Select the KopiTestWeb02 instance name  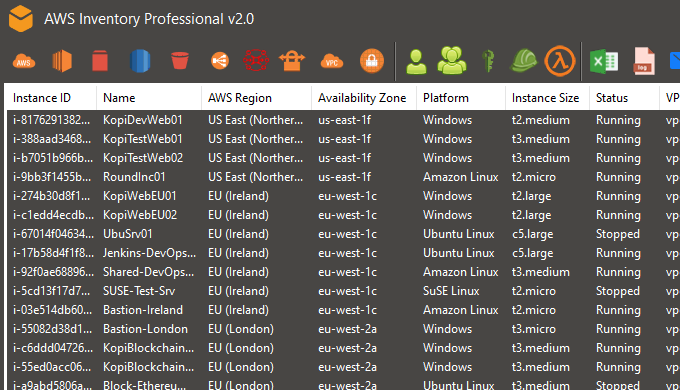click(143, 158)
